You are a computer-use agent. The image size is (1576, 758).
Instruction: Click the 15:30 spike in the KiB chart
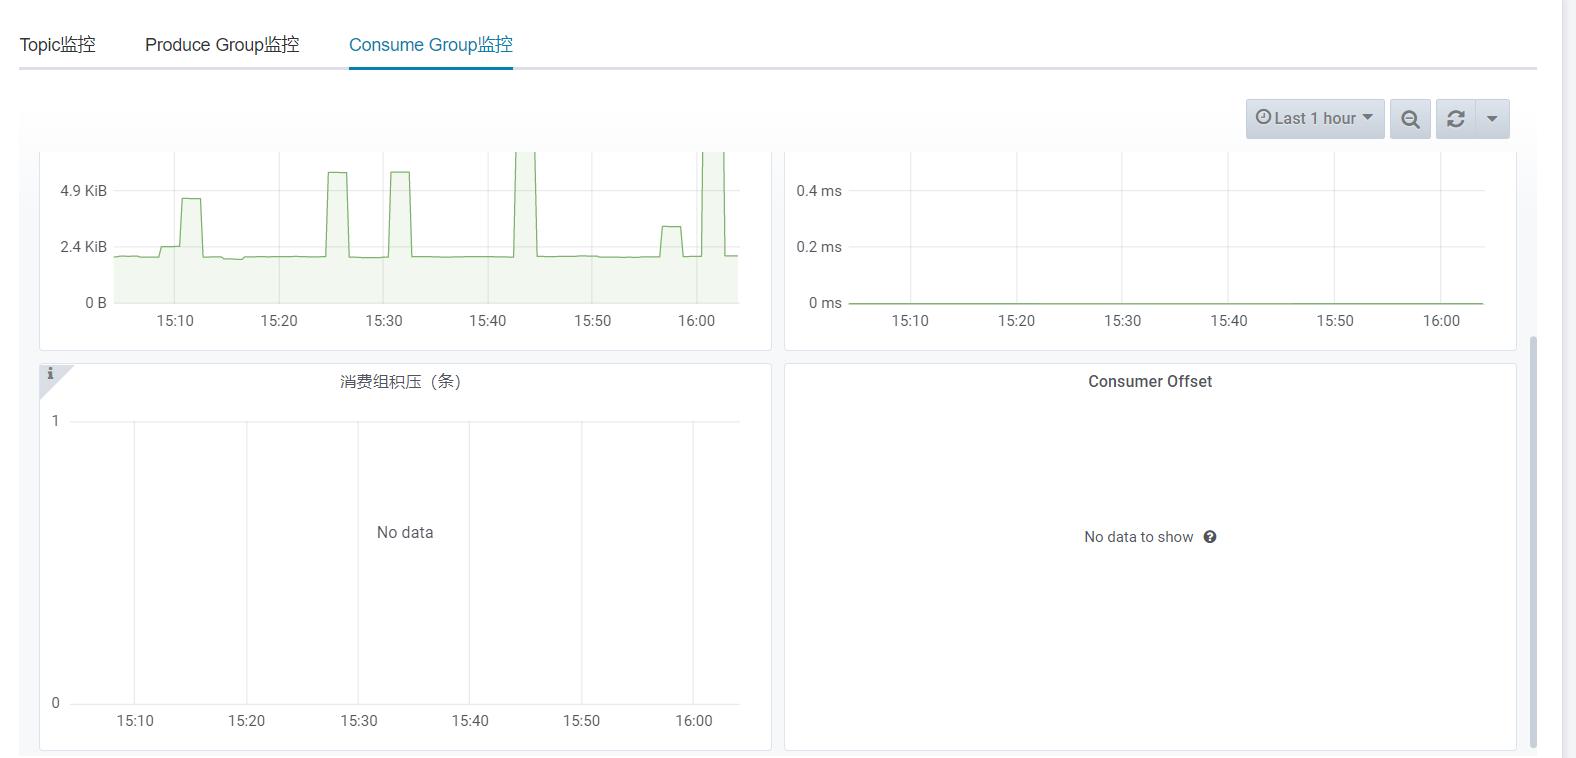[400, 214]
